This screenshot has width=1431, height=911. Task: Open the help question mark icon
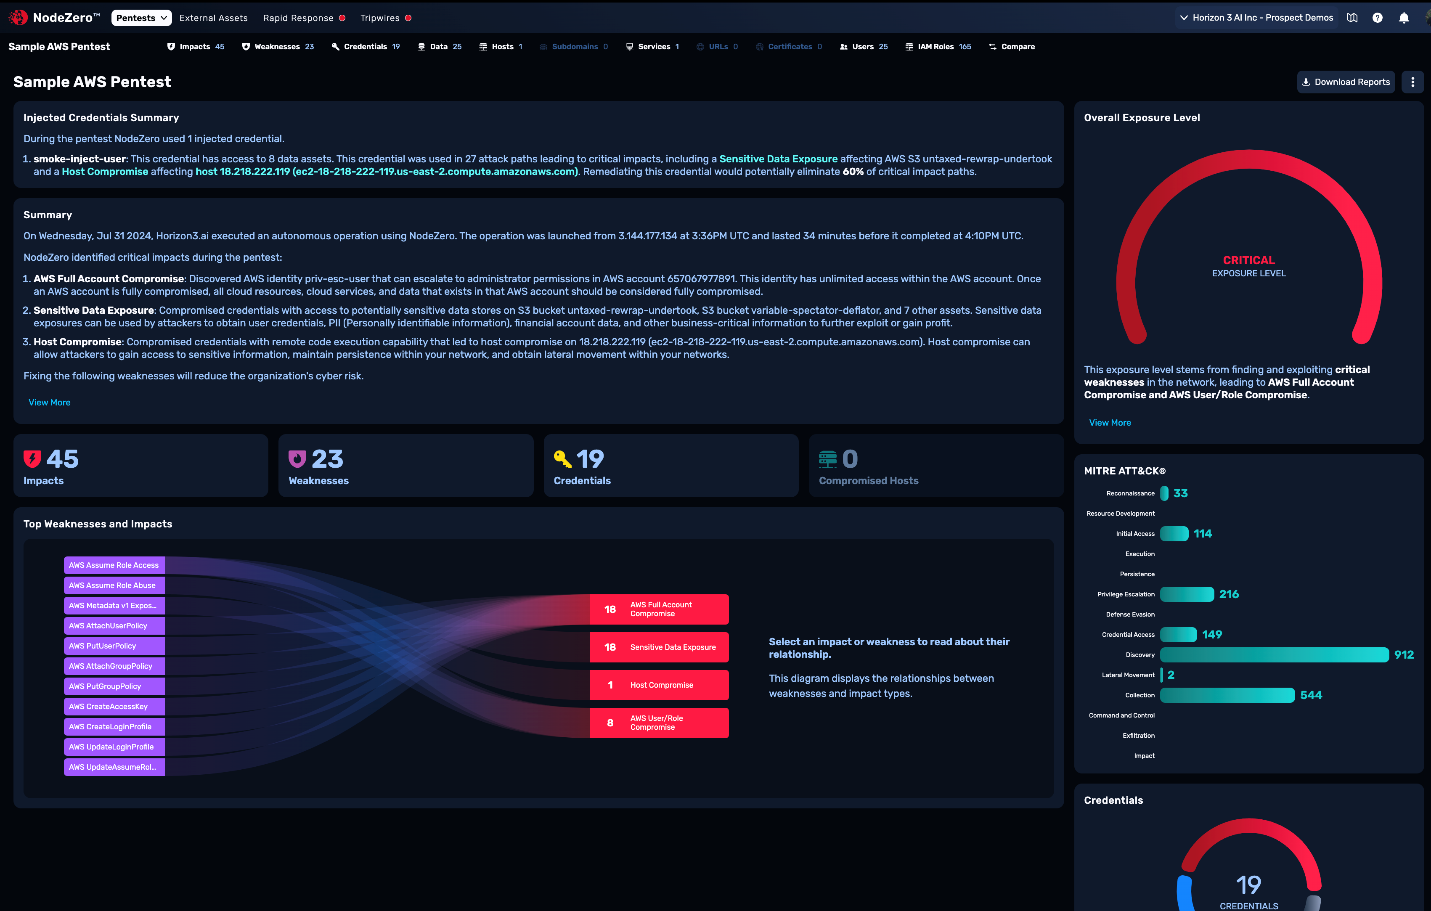click(x=1378, y=18)
